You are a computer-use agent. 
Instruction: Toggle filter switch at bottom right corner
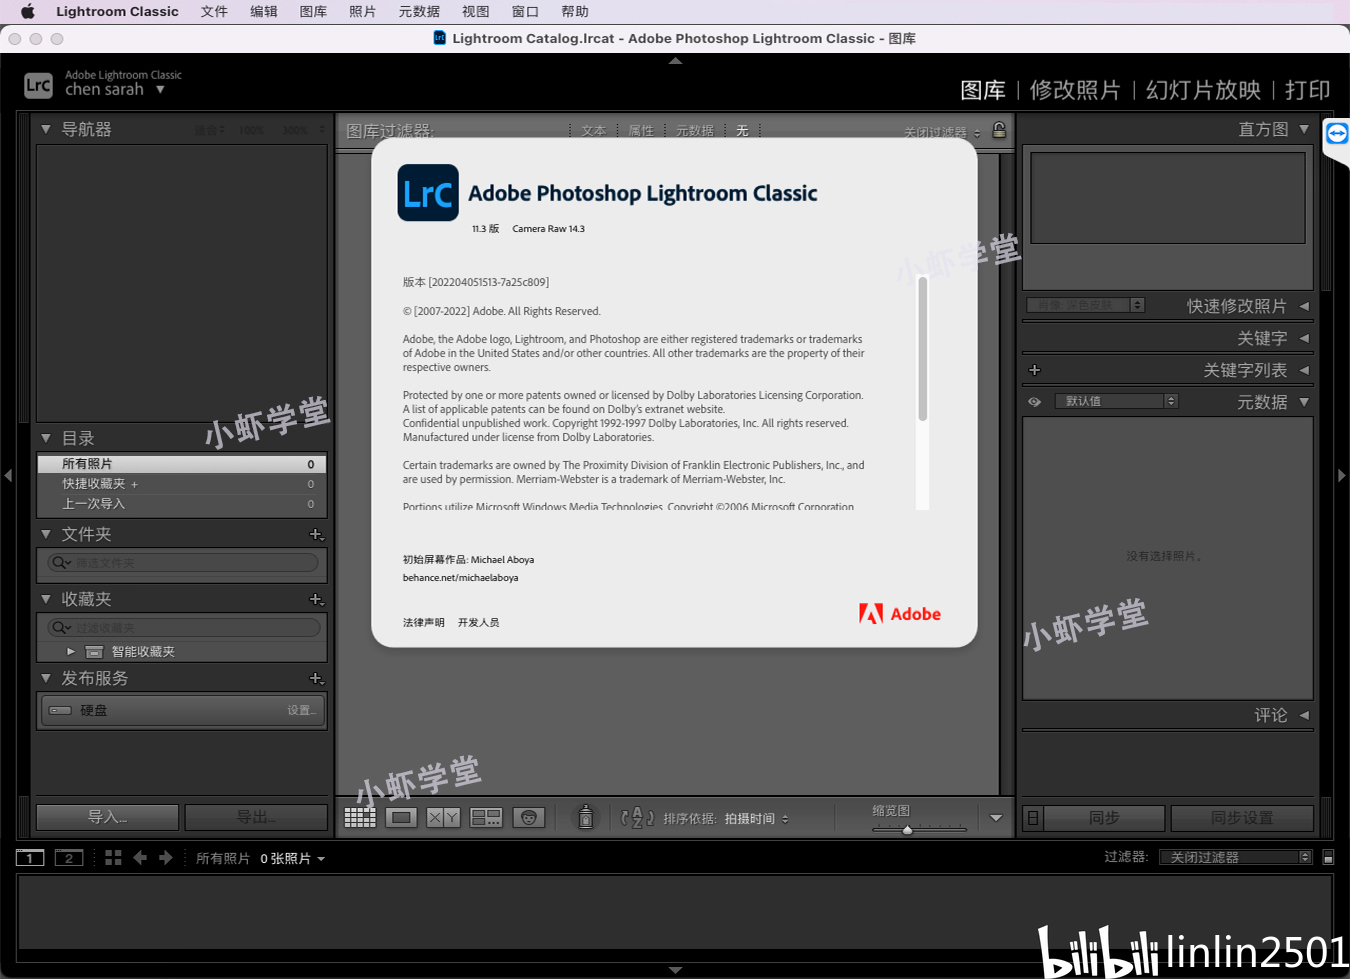pos(1328,858)
